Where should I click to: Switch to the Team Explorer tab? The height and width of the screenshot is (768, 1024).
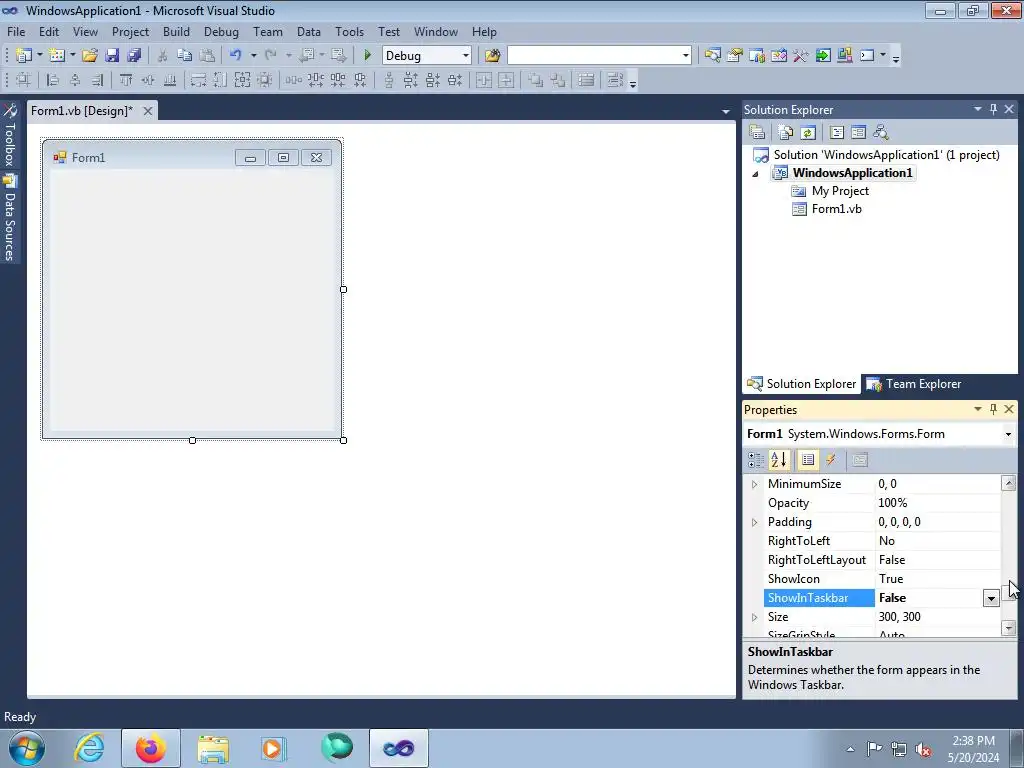[x=913, y=384]
